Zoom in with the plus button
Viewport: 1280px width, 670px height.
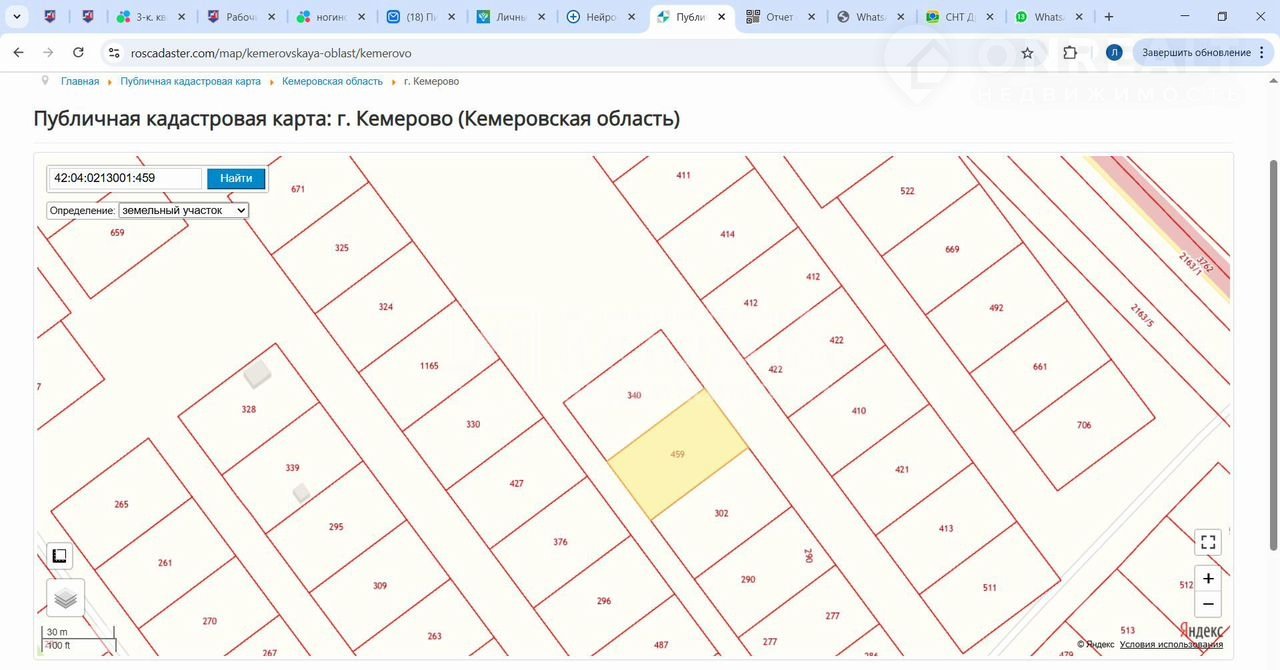[x=1208, y=579]
